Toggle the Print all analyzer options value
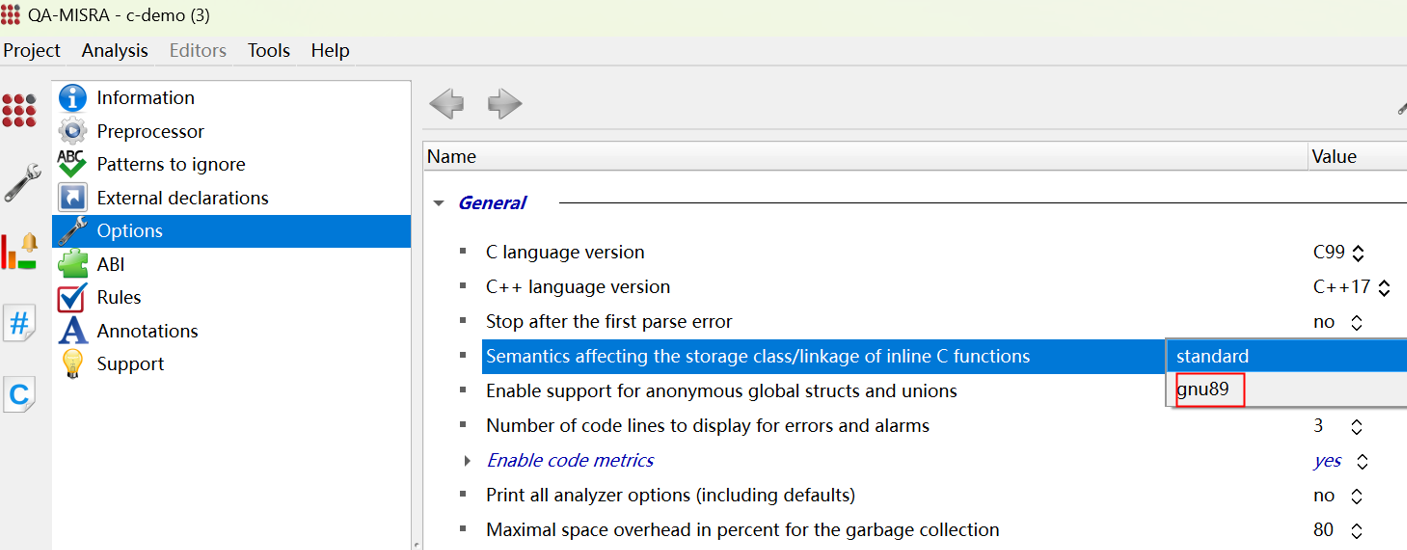1407x550 pixels. [1356, 496]
